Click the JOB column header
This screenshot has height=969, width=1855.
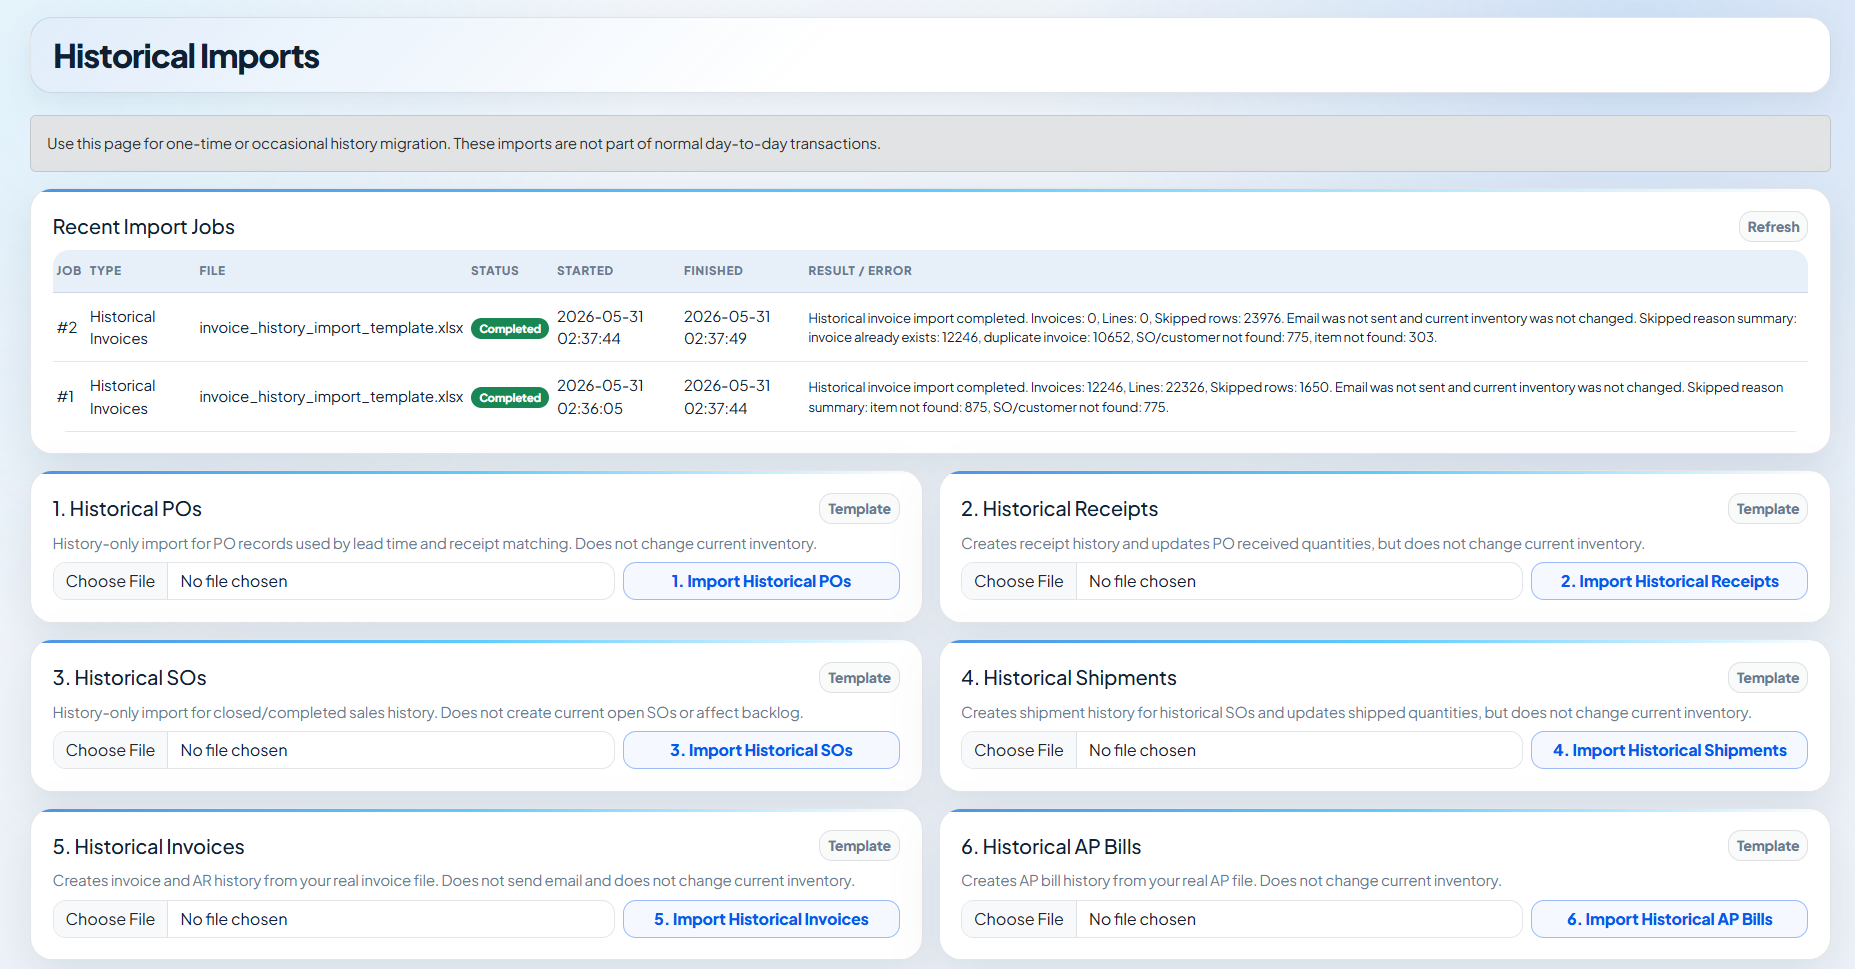[x=69, y=271]
